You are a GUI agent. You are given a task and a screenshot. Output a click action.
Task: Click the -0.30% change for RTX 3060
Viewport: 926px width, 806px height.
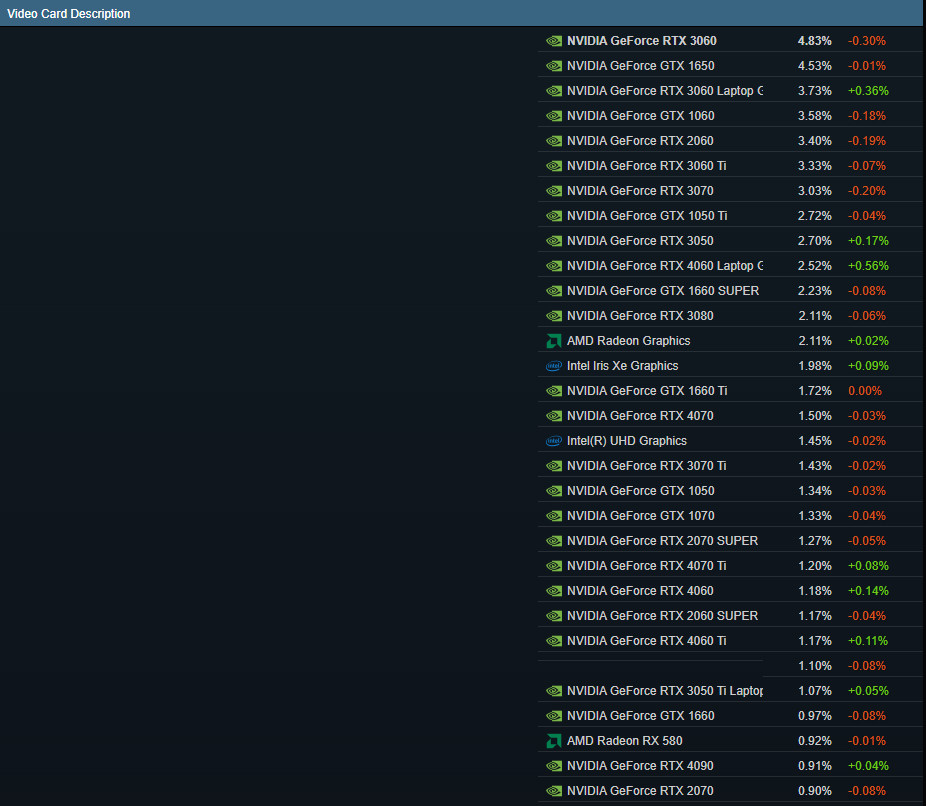coord(866,41)
